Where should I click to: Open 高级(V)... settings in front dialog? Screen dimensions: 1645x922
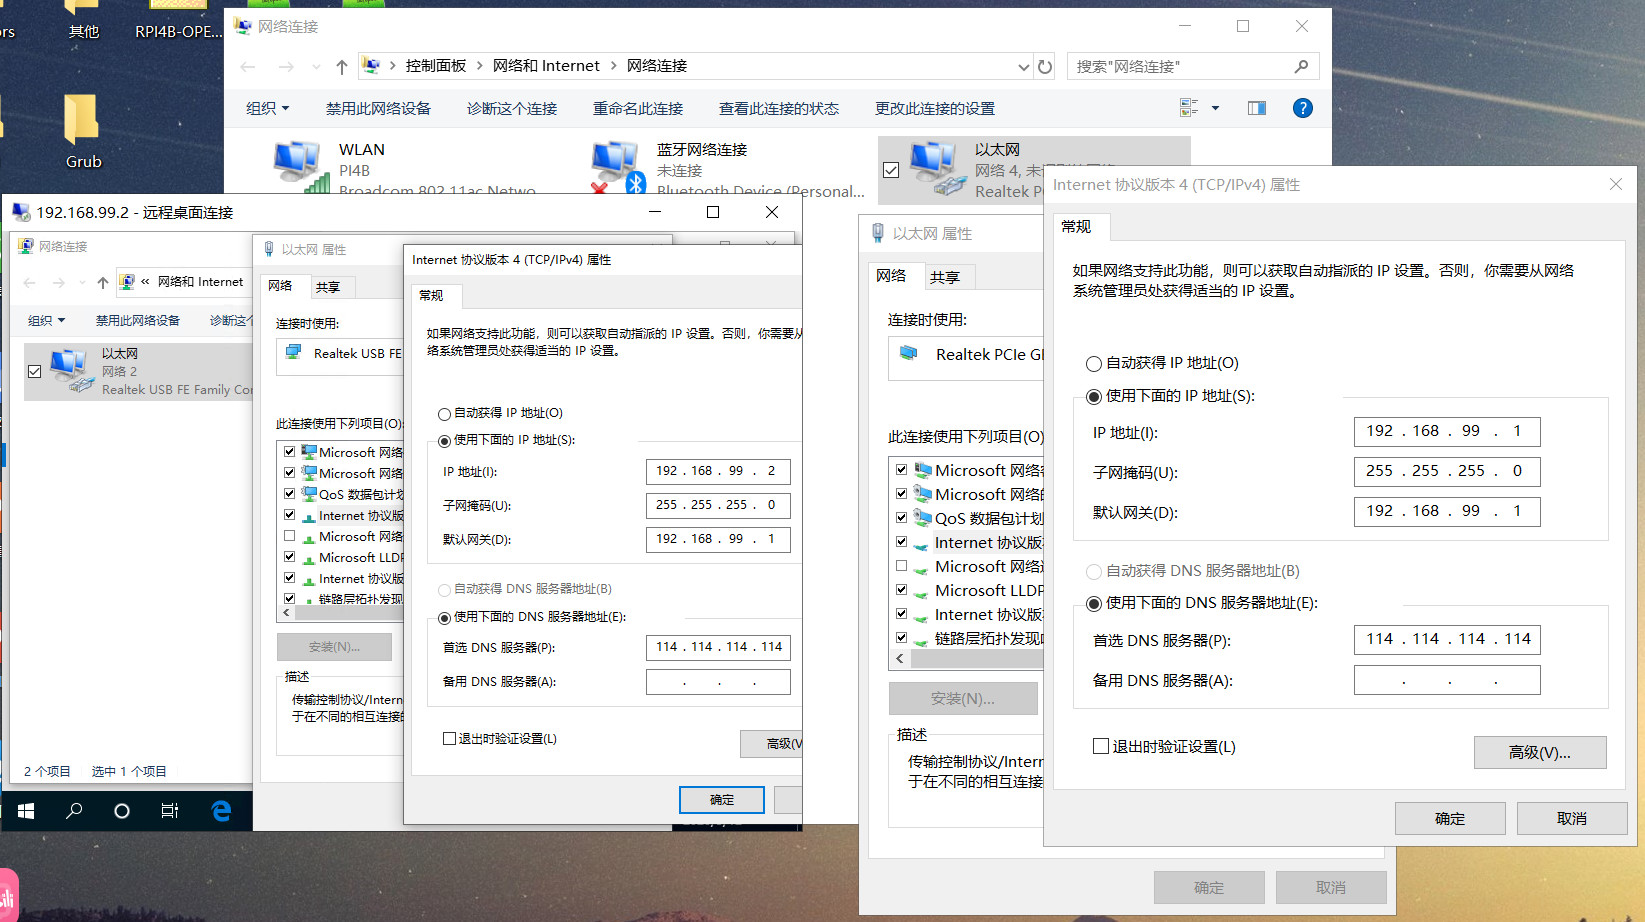(1540, 752)
